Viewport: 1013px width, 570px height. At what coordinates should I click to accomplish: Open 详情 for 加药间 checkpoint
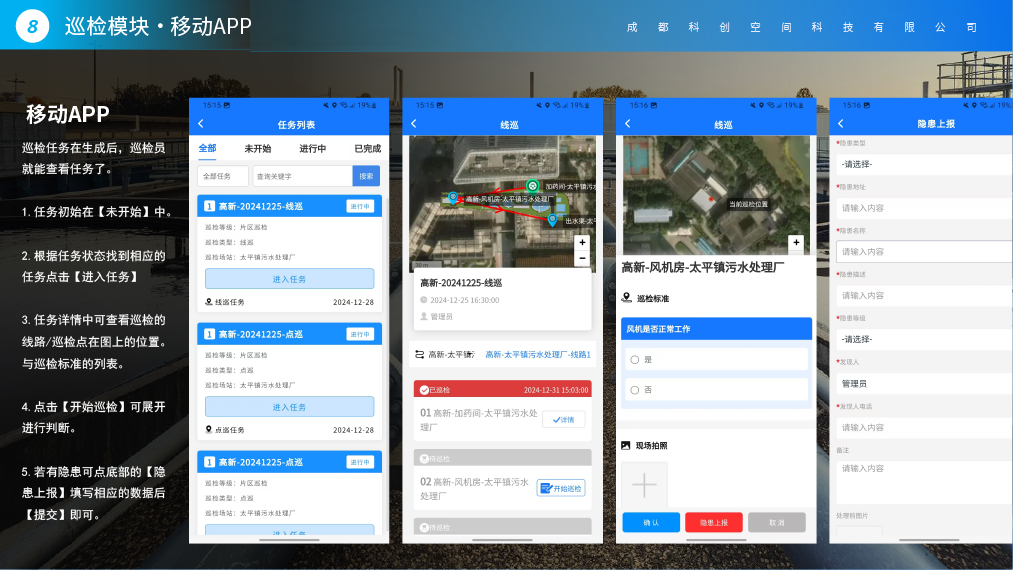(x=563, y=420)
